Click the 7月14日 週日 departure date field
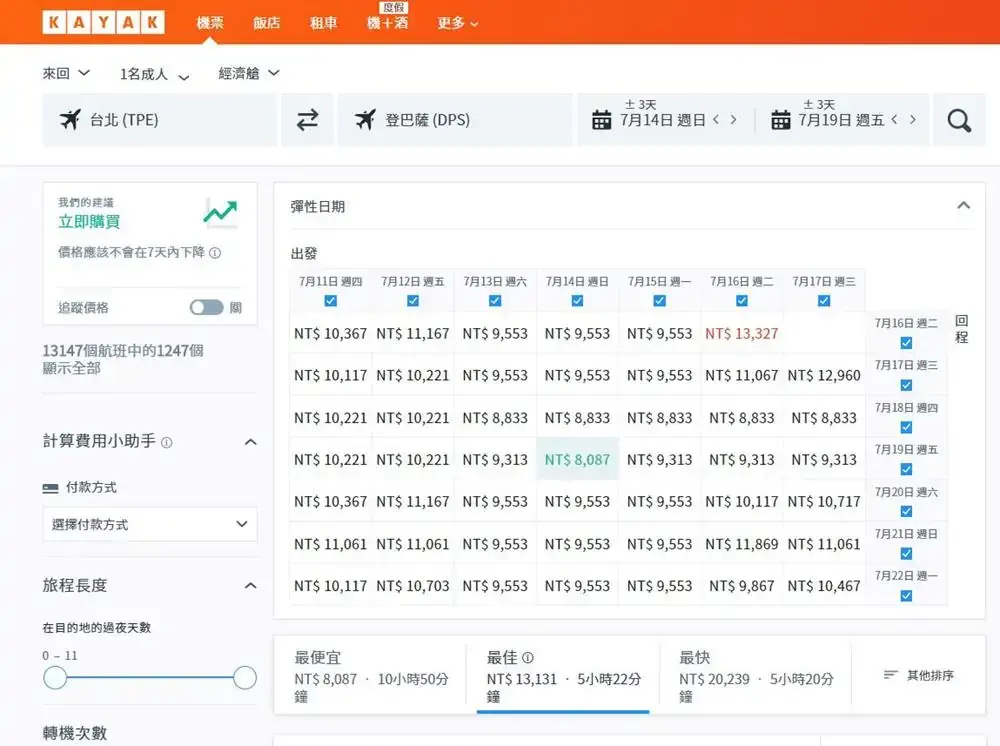 (x=665, y=120)
